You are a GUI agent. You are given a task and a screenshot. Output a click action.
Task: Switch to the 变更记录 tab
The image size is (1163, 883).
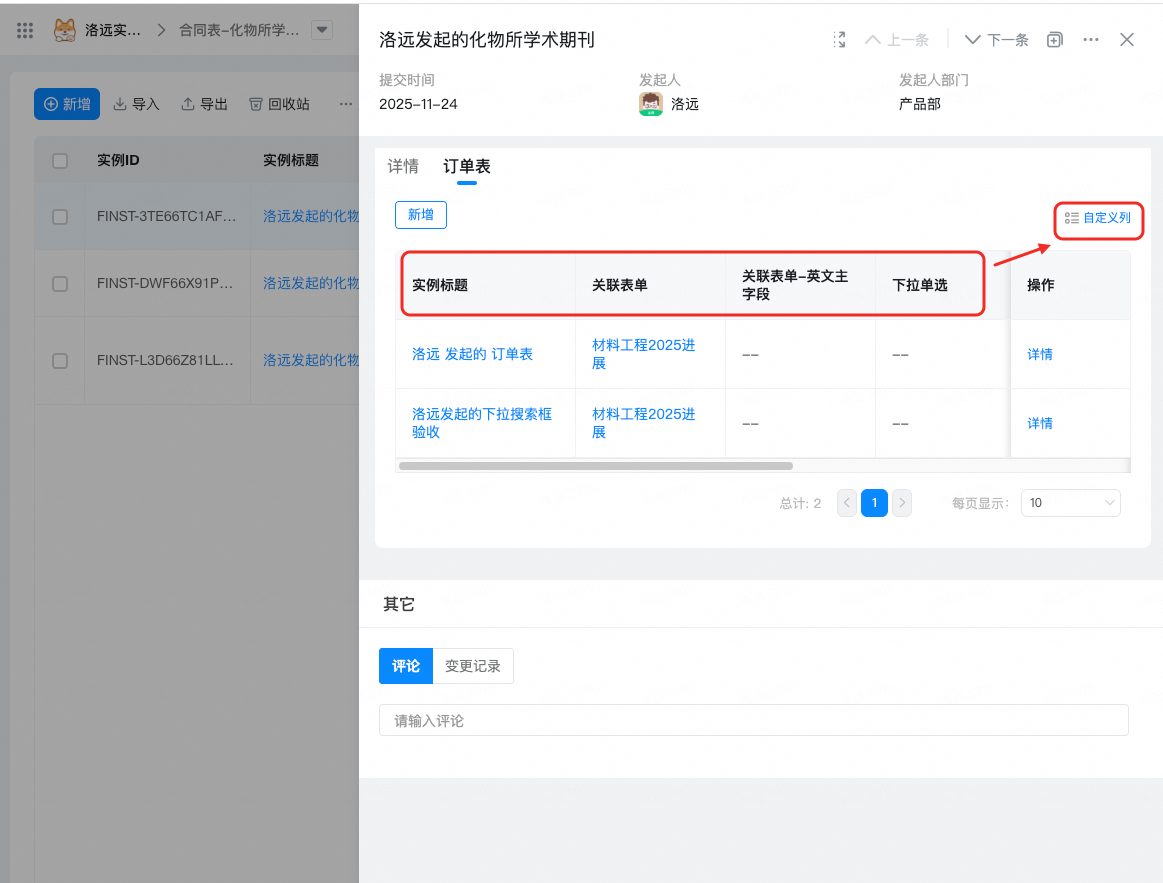point(473,666)
